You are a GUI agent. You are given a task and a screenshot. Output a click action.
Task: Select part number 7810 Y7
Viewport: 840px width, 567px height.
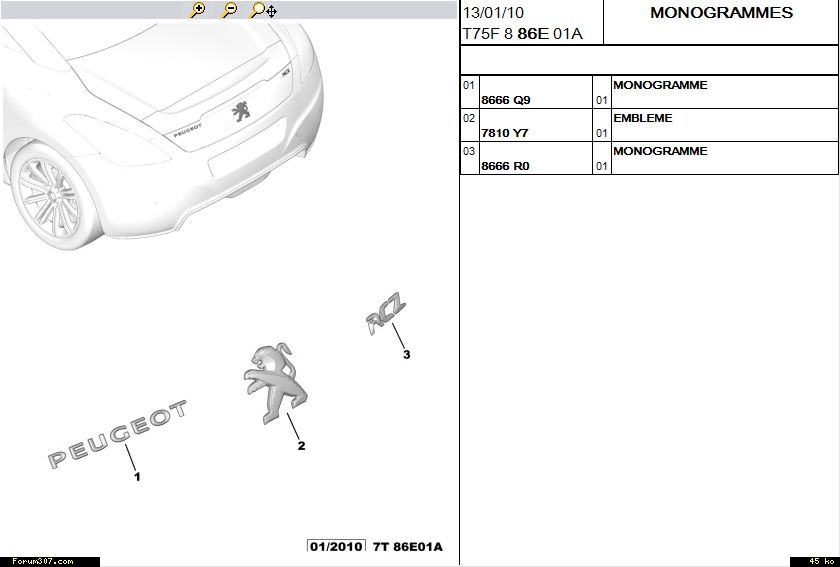(505, 133)
